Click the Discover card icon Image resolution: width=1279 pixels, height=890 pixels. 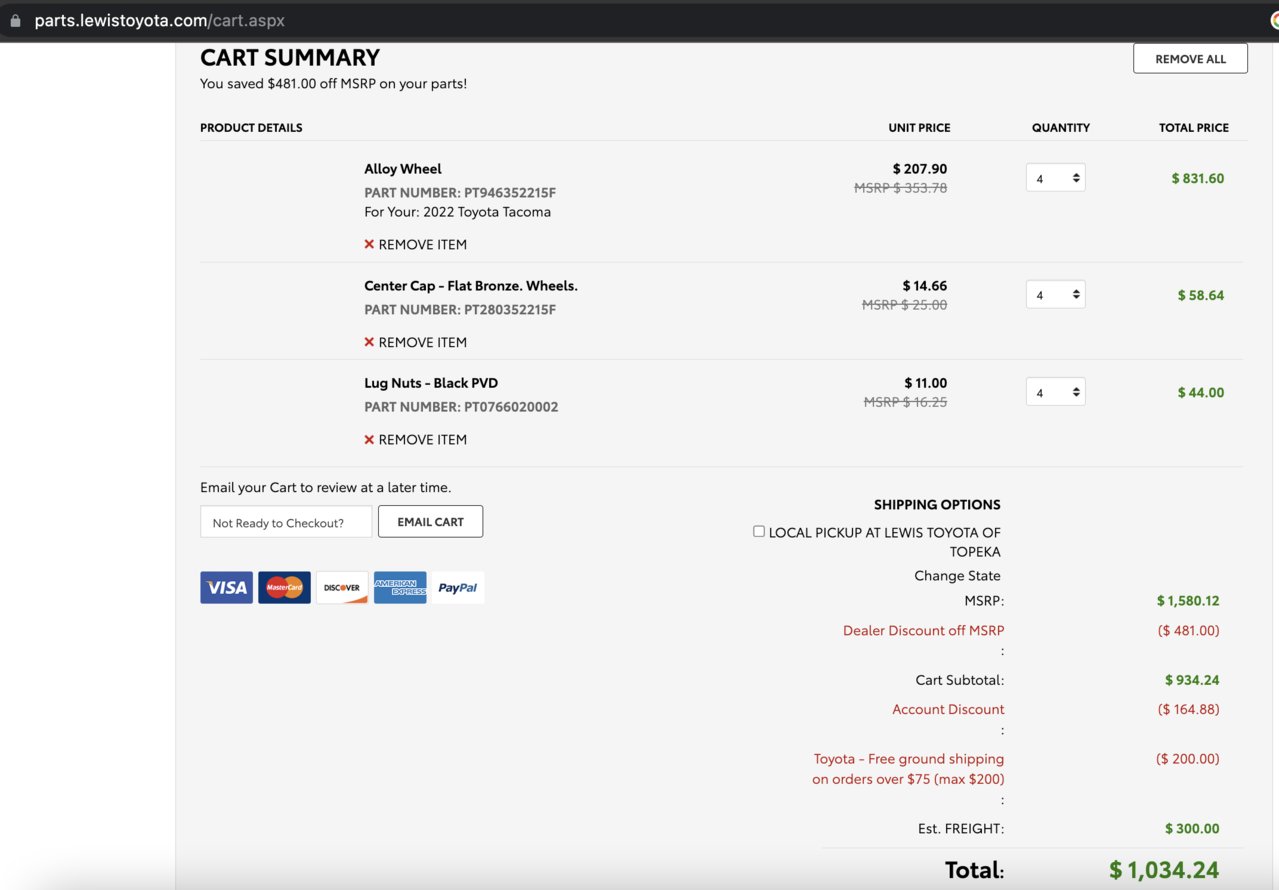click(x=342, y=588)
